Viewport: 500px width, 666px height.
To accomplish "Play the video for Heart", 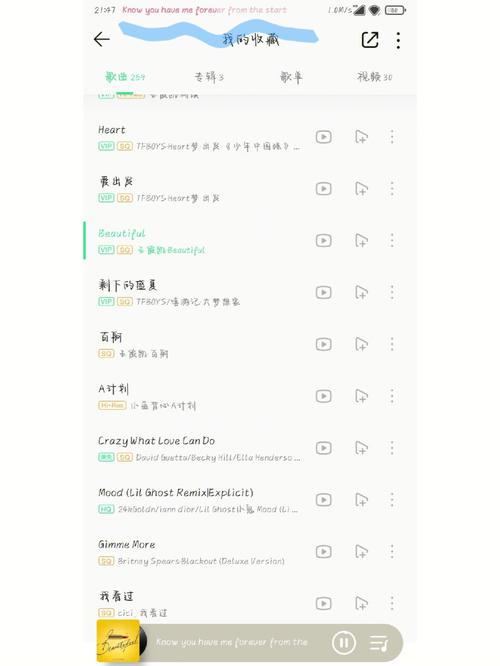I will (324, 137).
